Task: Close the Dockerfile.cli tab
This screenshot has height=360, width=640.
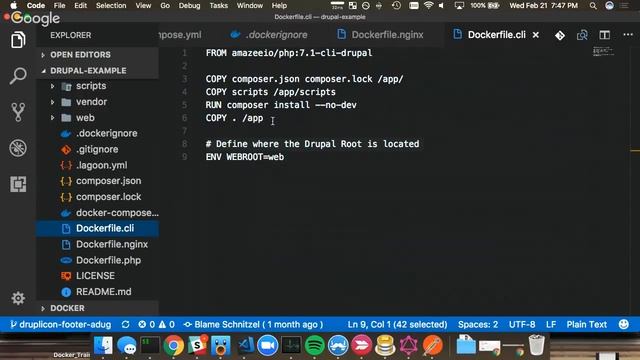Action: point(536,35)
